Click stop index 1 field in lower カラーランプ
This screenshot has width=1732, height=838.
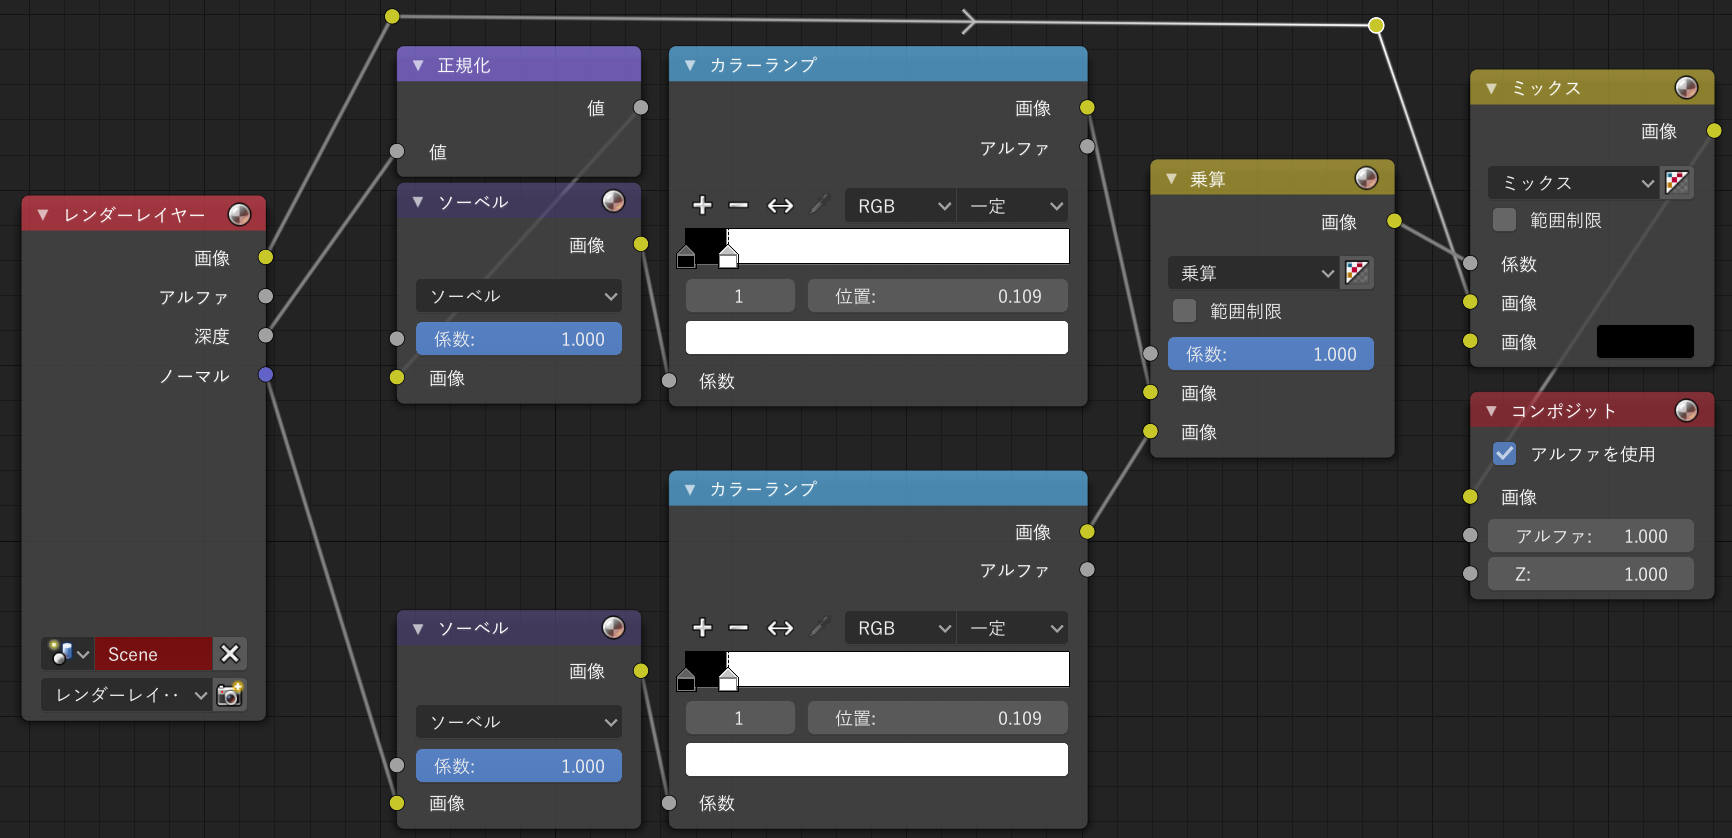(740, 718)
